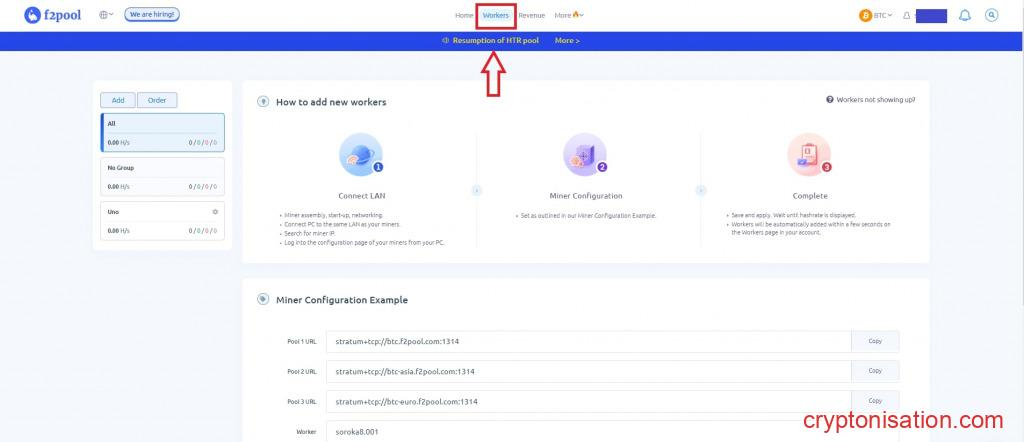Open the BTC currency dropdown

tap(876, 15)
